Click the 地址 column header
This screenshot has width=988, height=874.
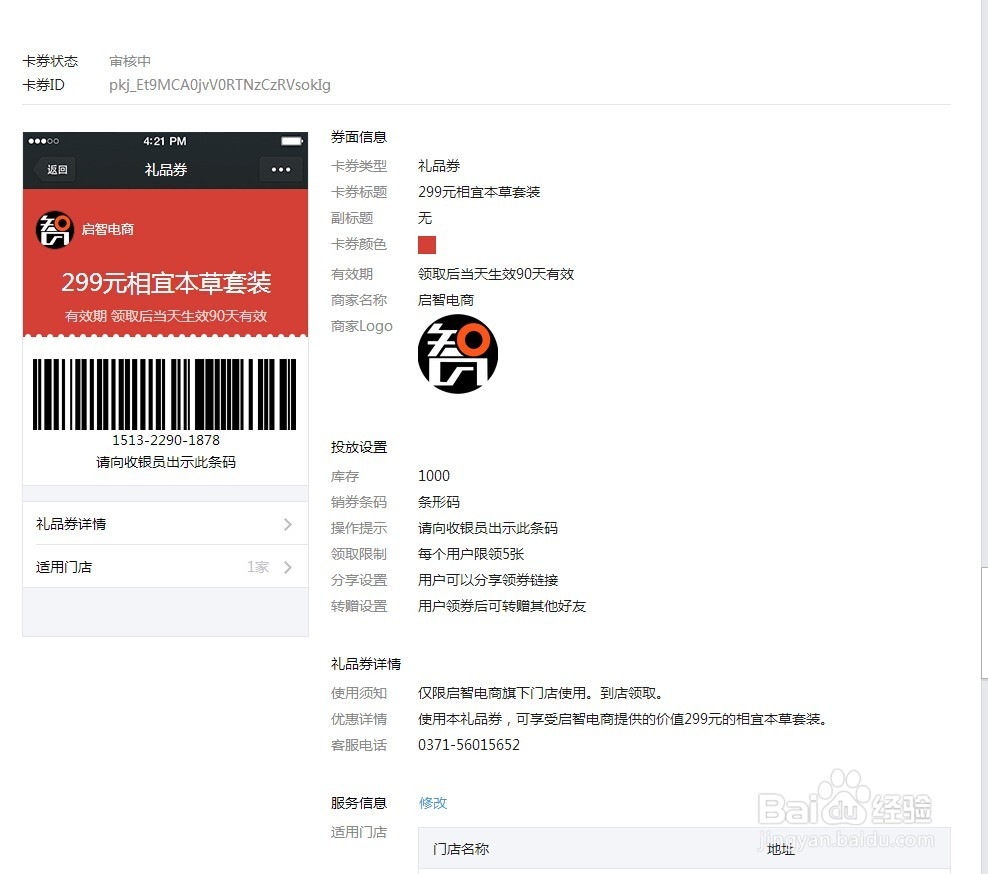[x=779, y=848]
